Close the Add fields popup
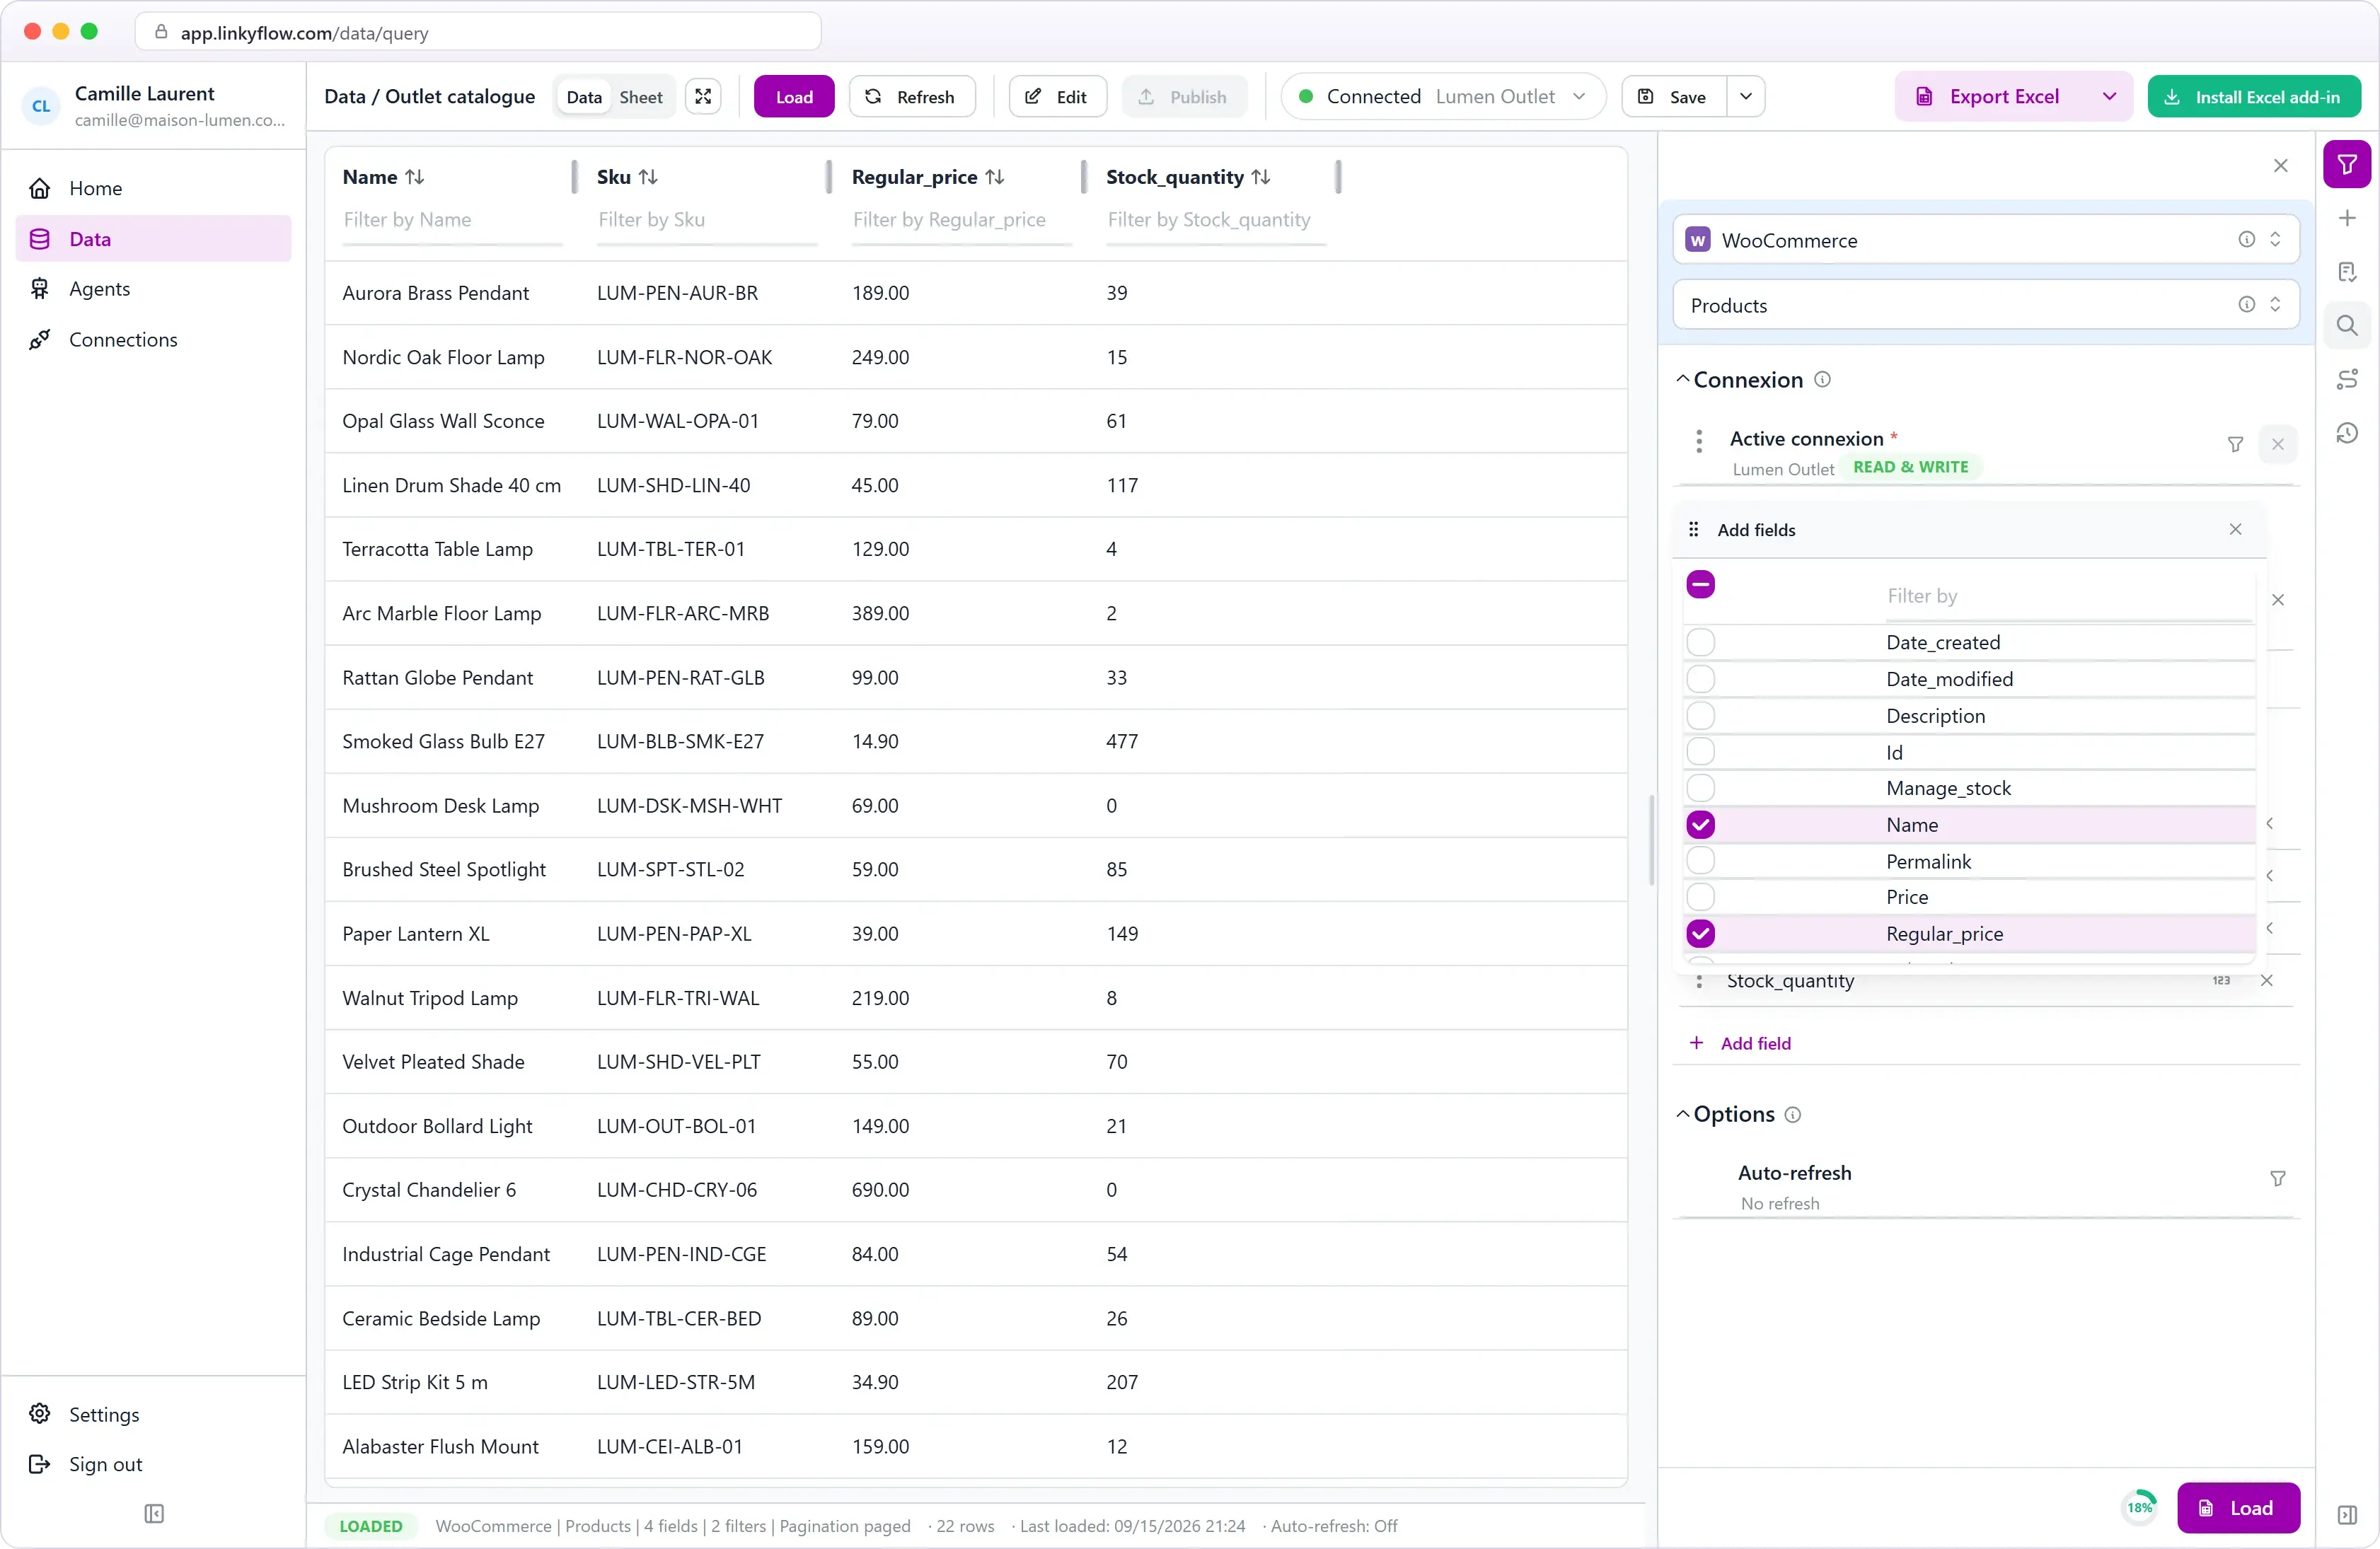This screenshot has width=2380, height=1549. tap(2235, 529)
